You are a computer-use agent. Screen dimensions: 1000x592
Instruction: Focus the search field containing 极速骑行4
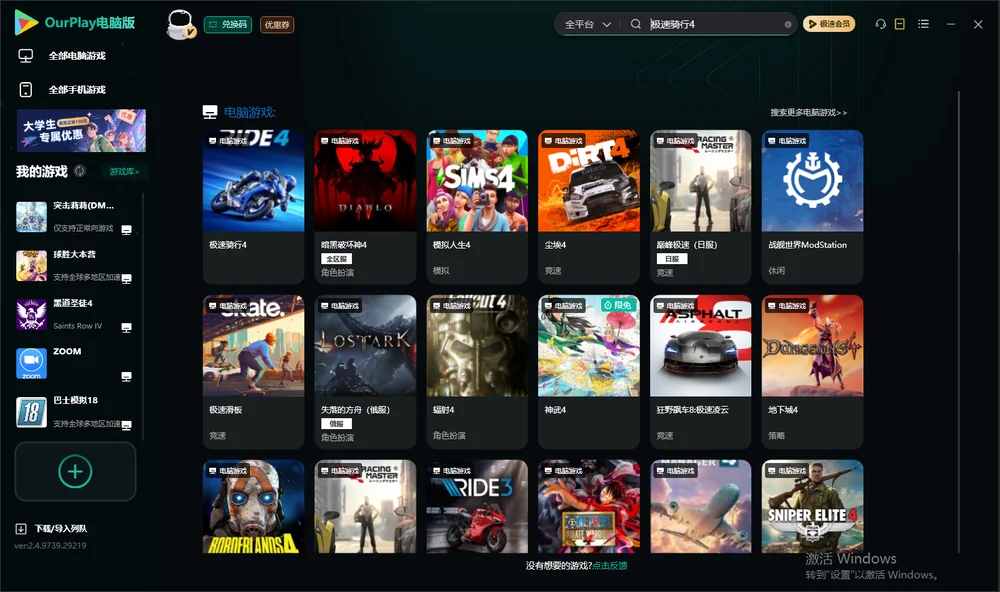(716, 24)
